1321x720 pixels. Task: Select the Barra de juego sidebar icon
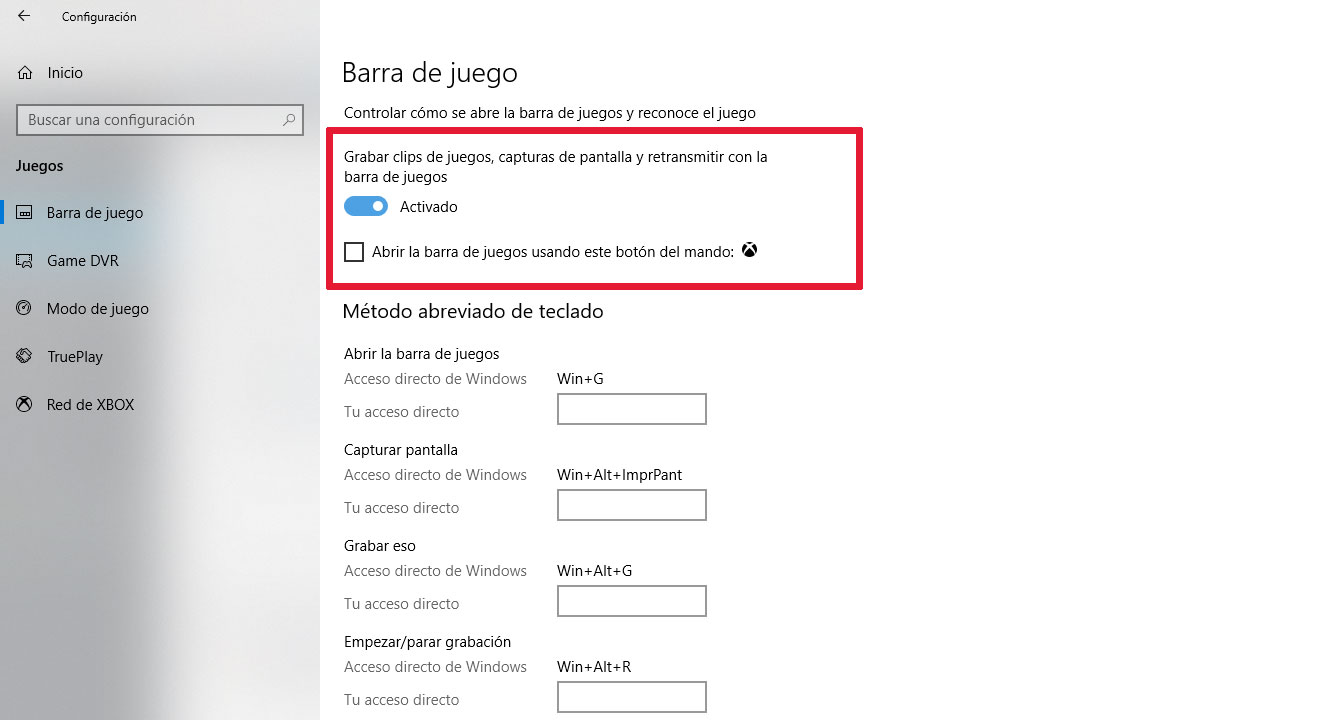(x=25, y=213)
